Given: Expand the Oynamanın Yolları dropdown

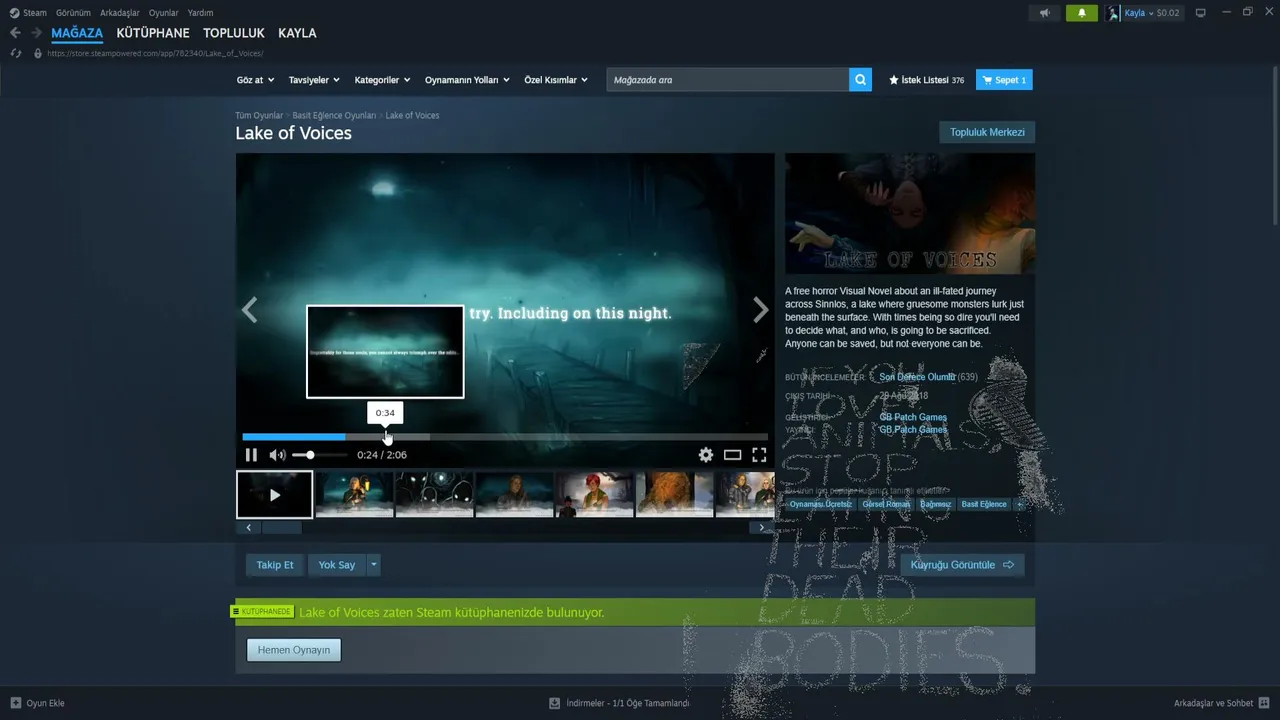Looking at the screenshot, I should (x=467, y=80).
